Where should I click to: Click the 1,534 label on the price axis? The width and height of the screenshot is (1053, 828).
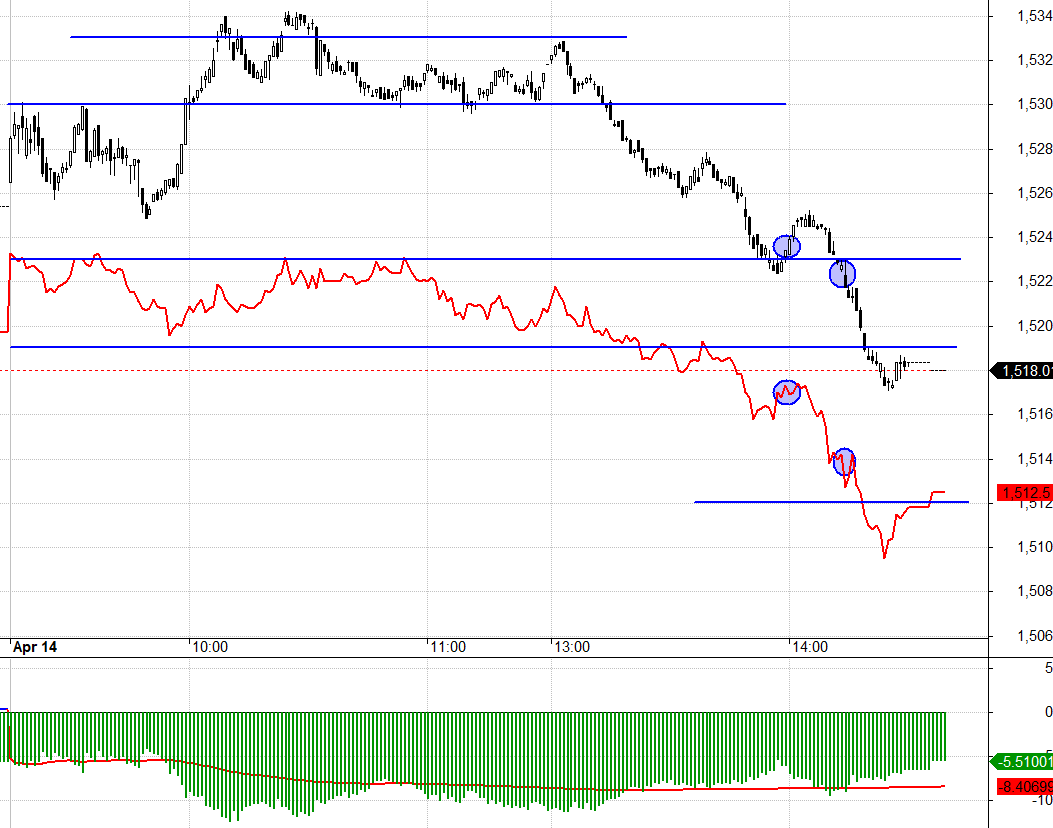[x=1032, y=16]
